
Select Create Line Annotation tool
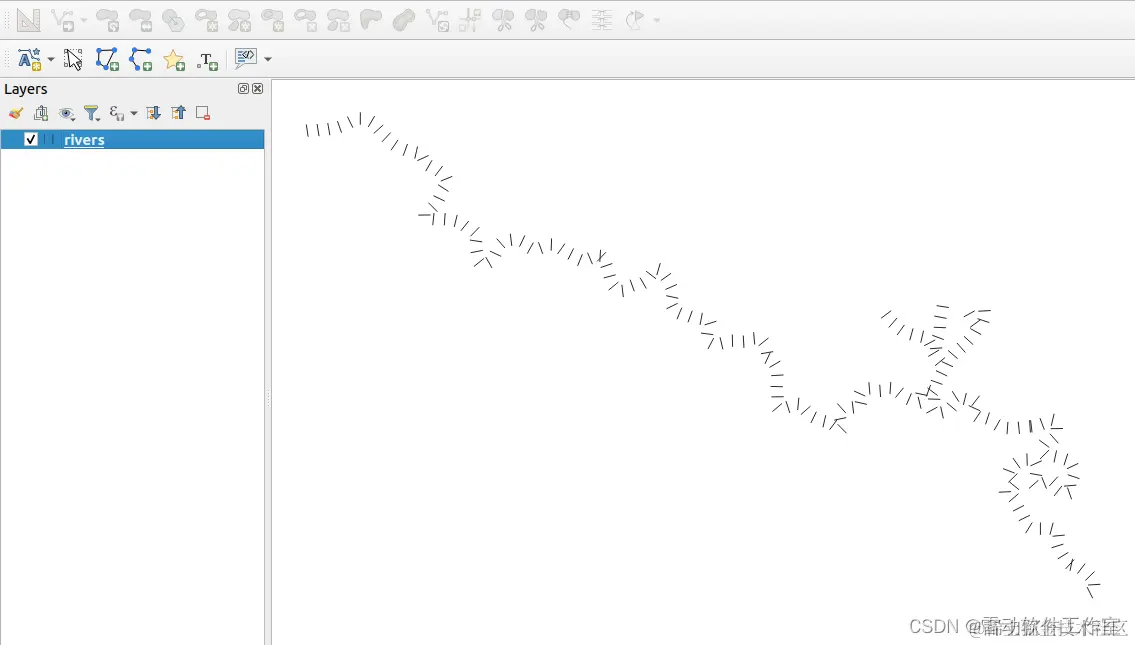point(140,59)
